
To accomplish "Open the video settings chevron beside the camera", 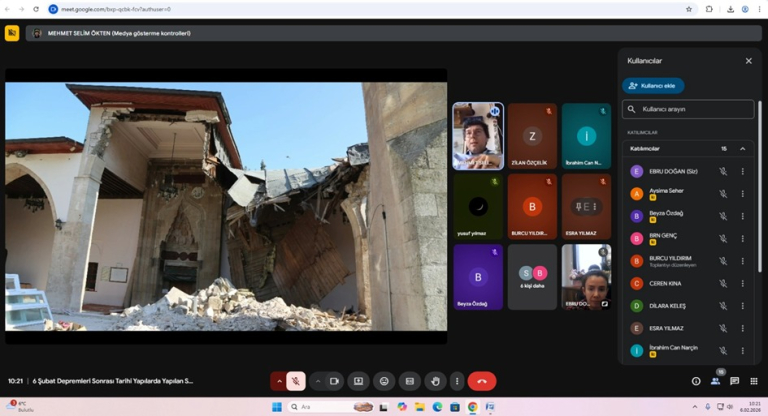I will (x=318, y=381).
